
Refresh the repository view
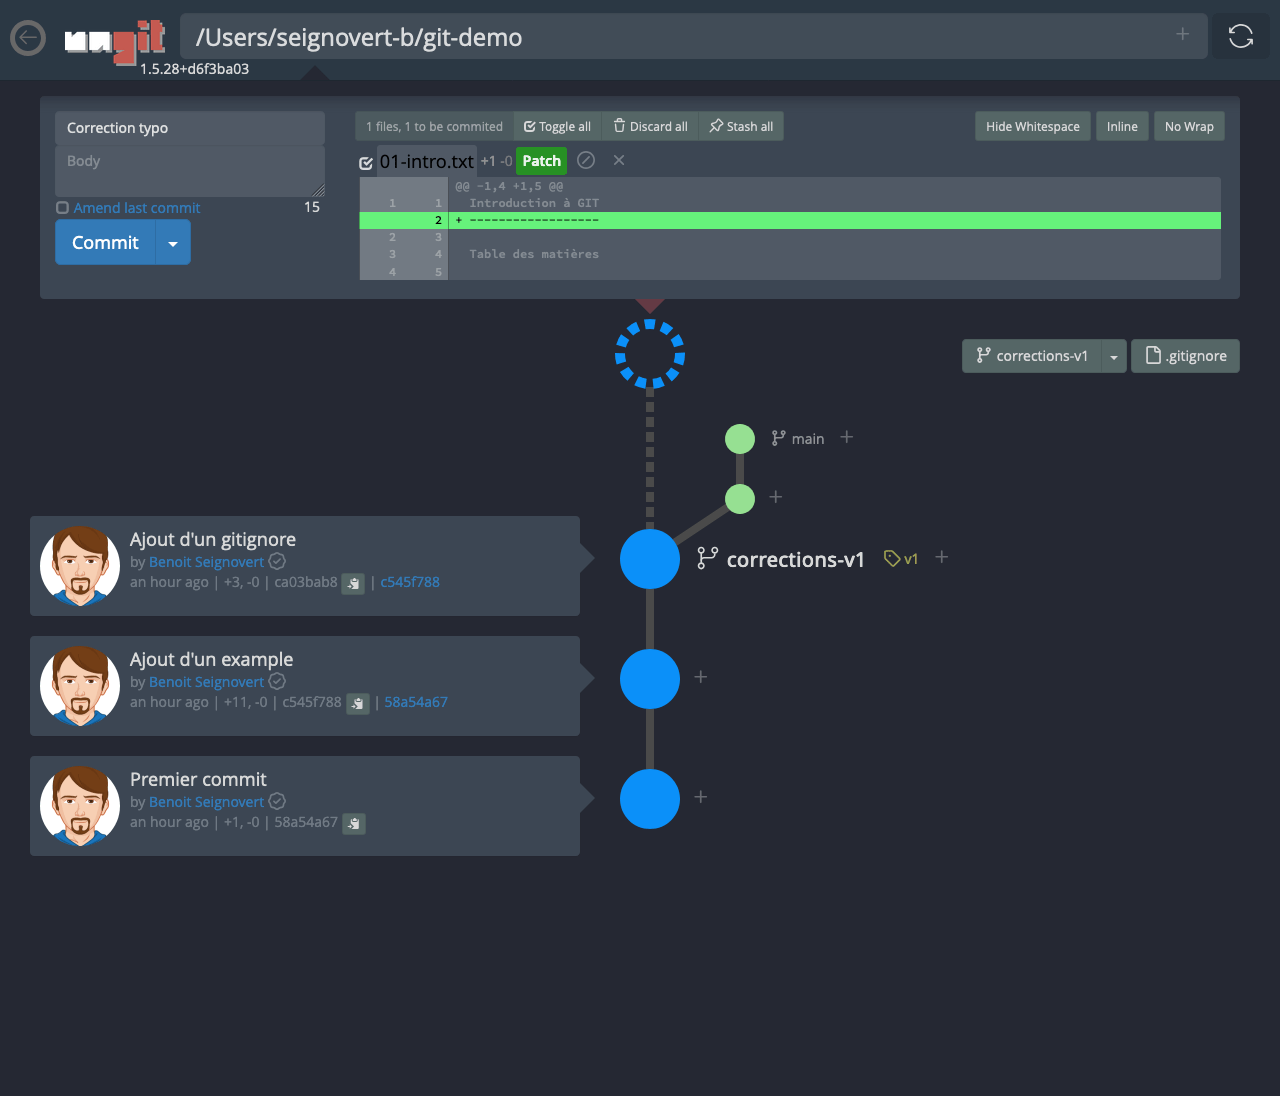click(1241, 36)
